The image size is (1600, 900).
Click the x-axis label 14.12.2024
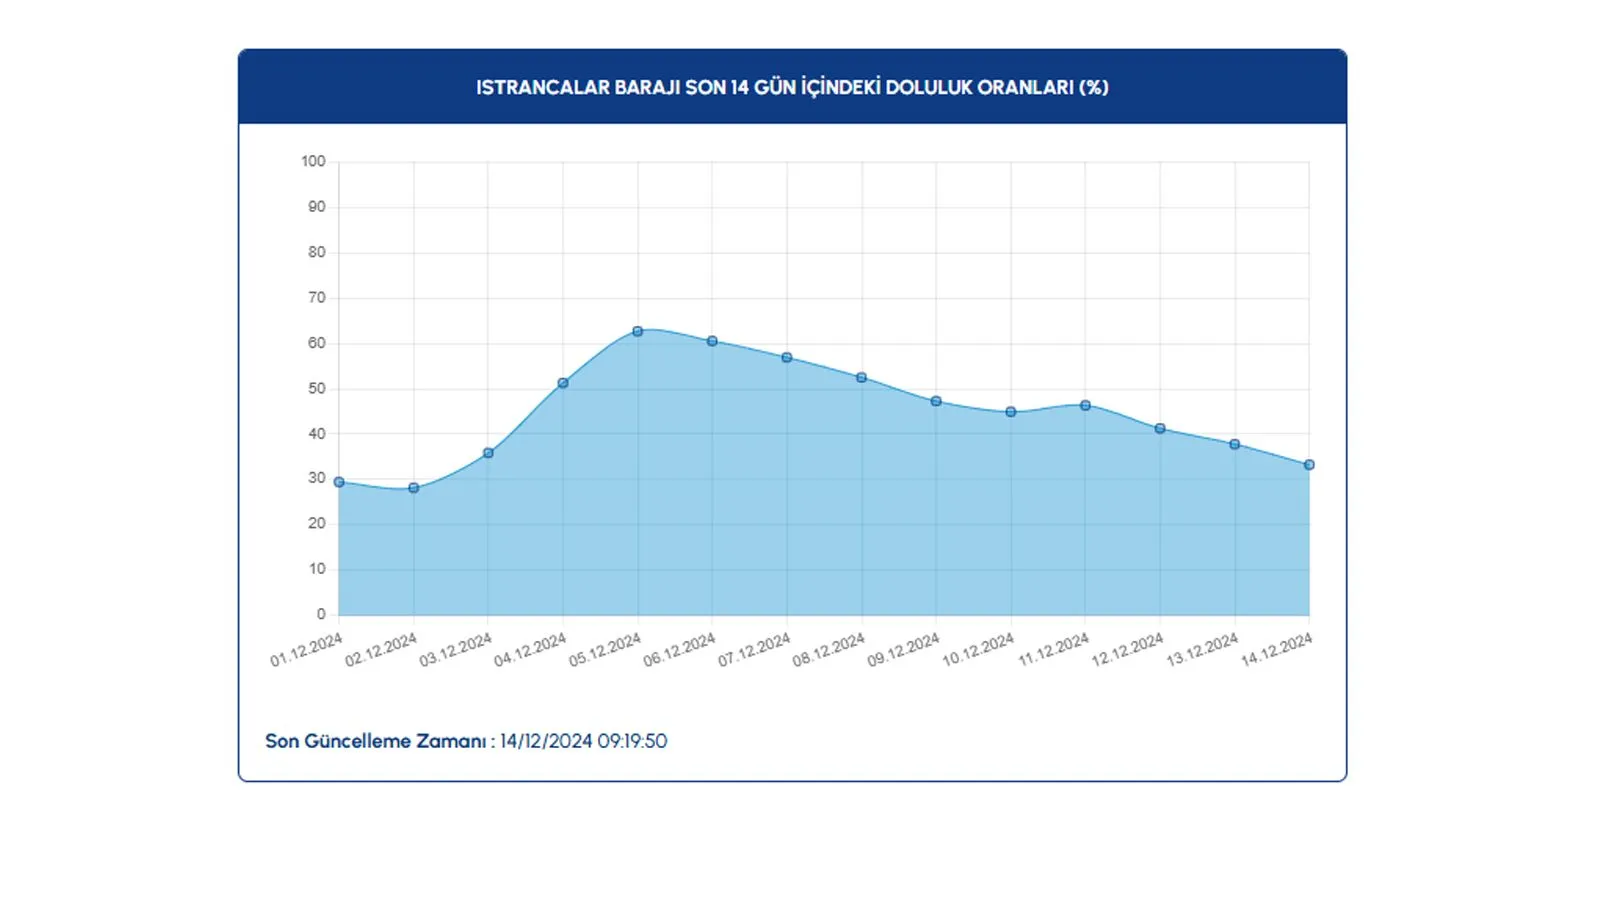pos(1276,650)
